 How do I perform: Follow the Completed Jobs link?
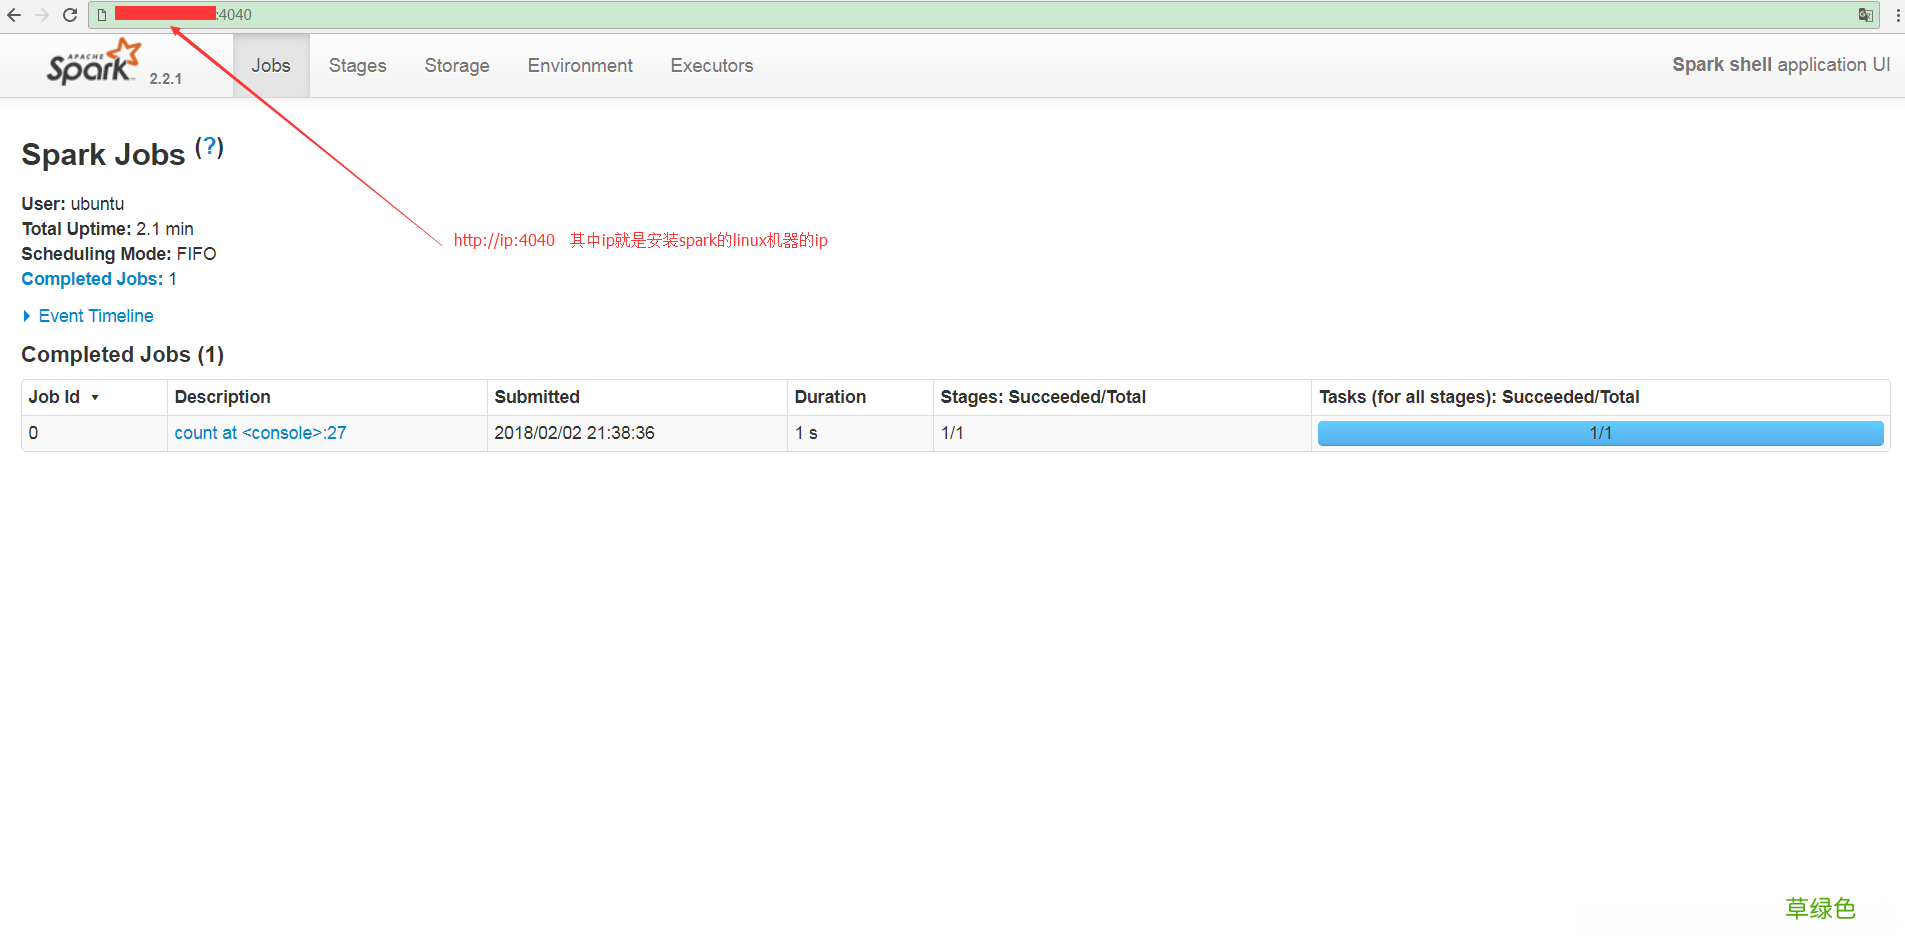[92, 279]
